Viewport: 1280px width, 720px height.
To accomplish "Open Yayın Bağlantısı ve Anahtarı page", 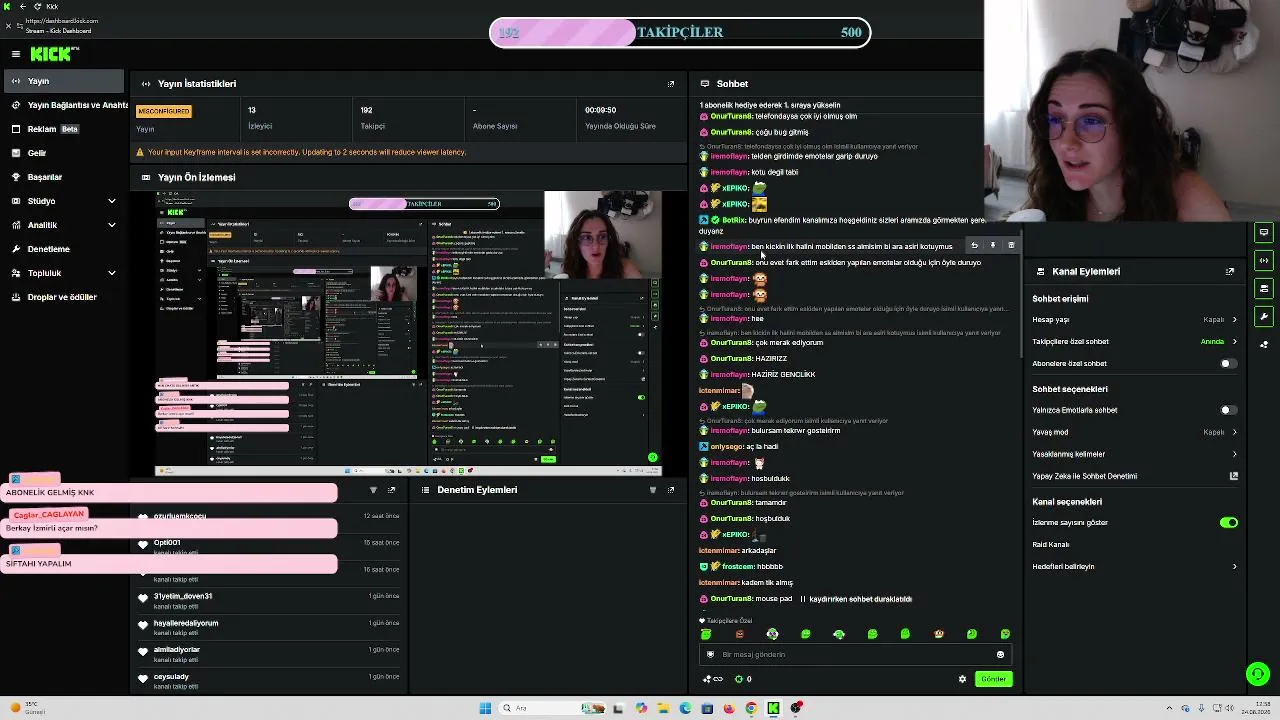I will [x=68, y=105].
